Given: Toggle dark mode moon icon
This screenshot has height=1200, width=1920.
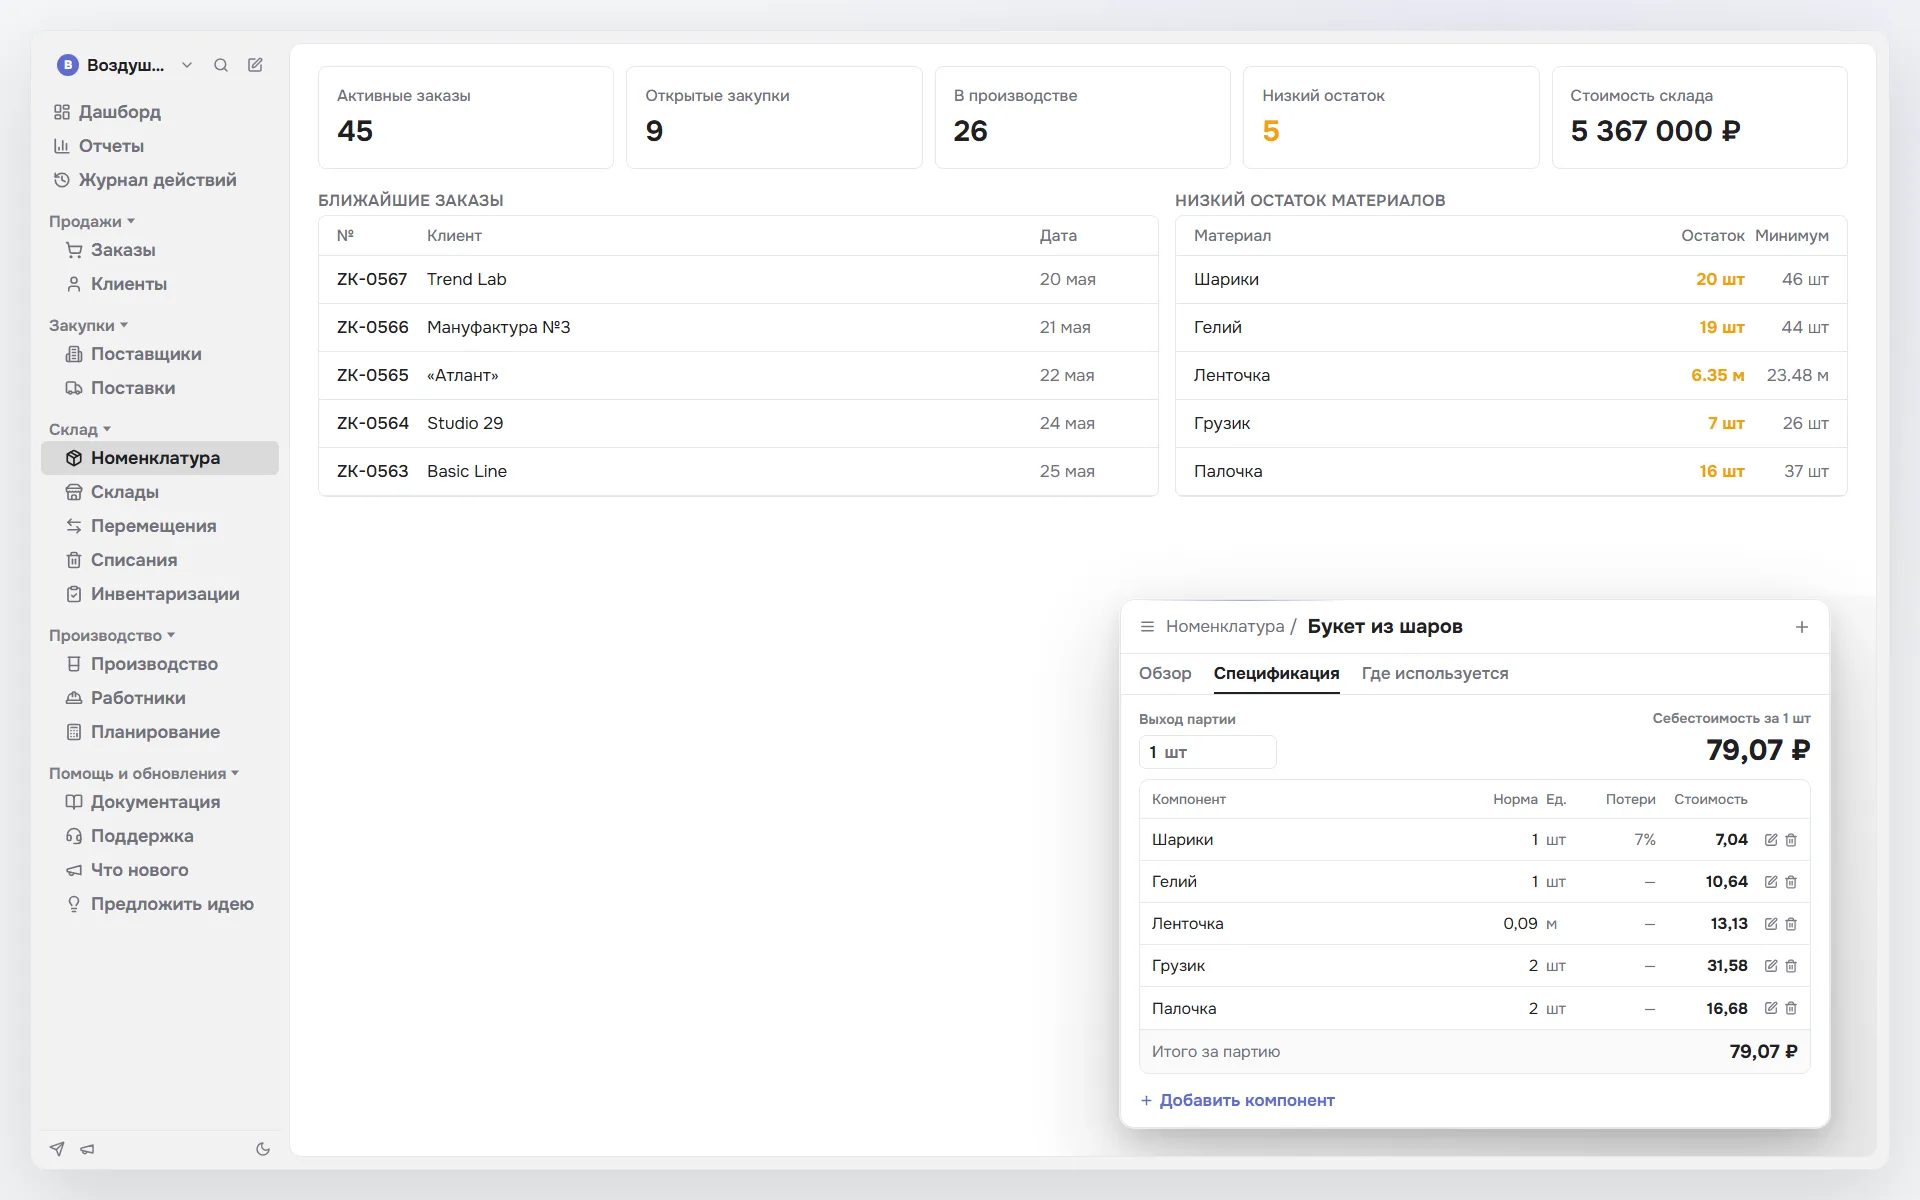Looking at the screenshot, I should click(x=263, y=1149).
